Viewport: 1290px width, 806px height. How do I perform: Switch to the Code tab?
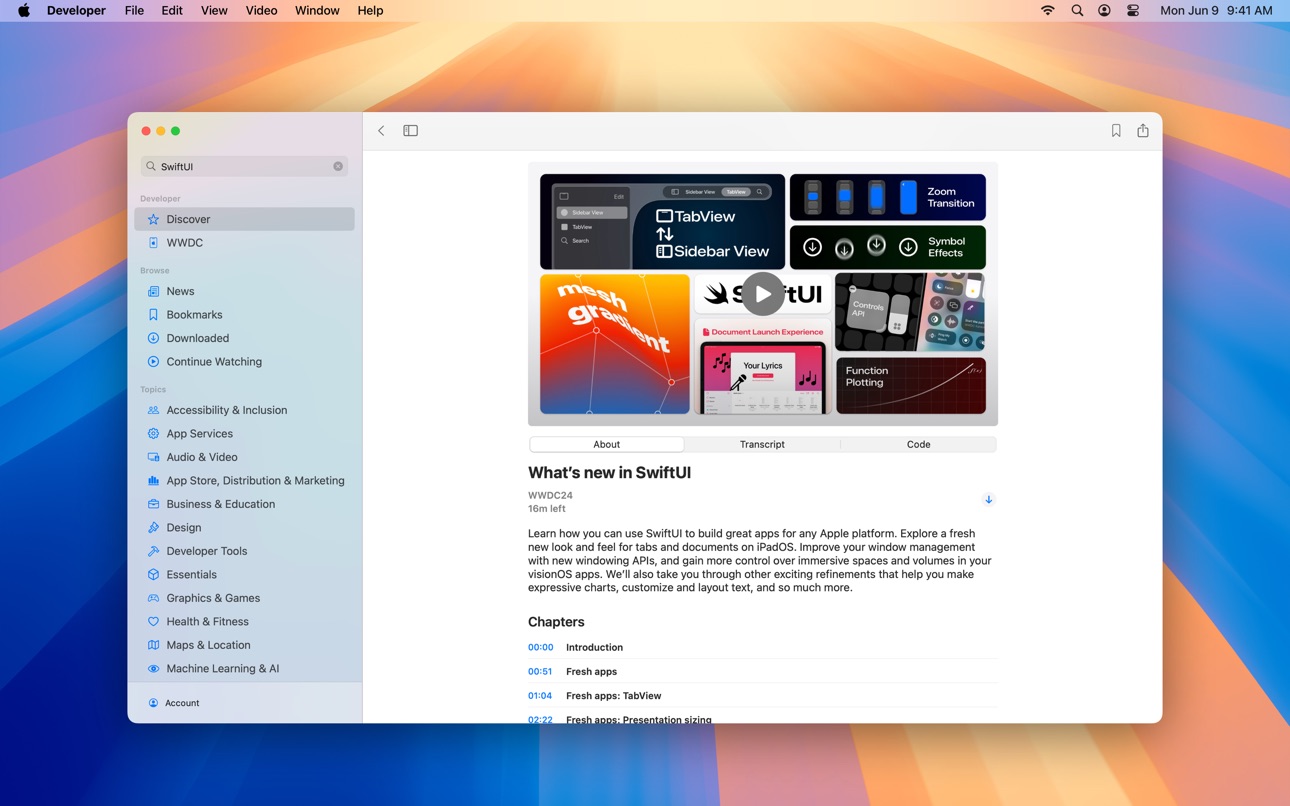point(918,444)
